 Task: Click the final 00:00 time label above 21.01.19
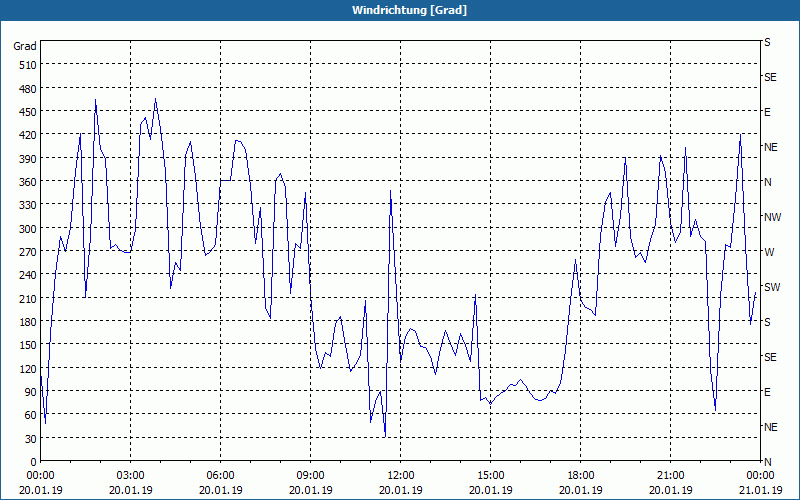point(760,476)
